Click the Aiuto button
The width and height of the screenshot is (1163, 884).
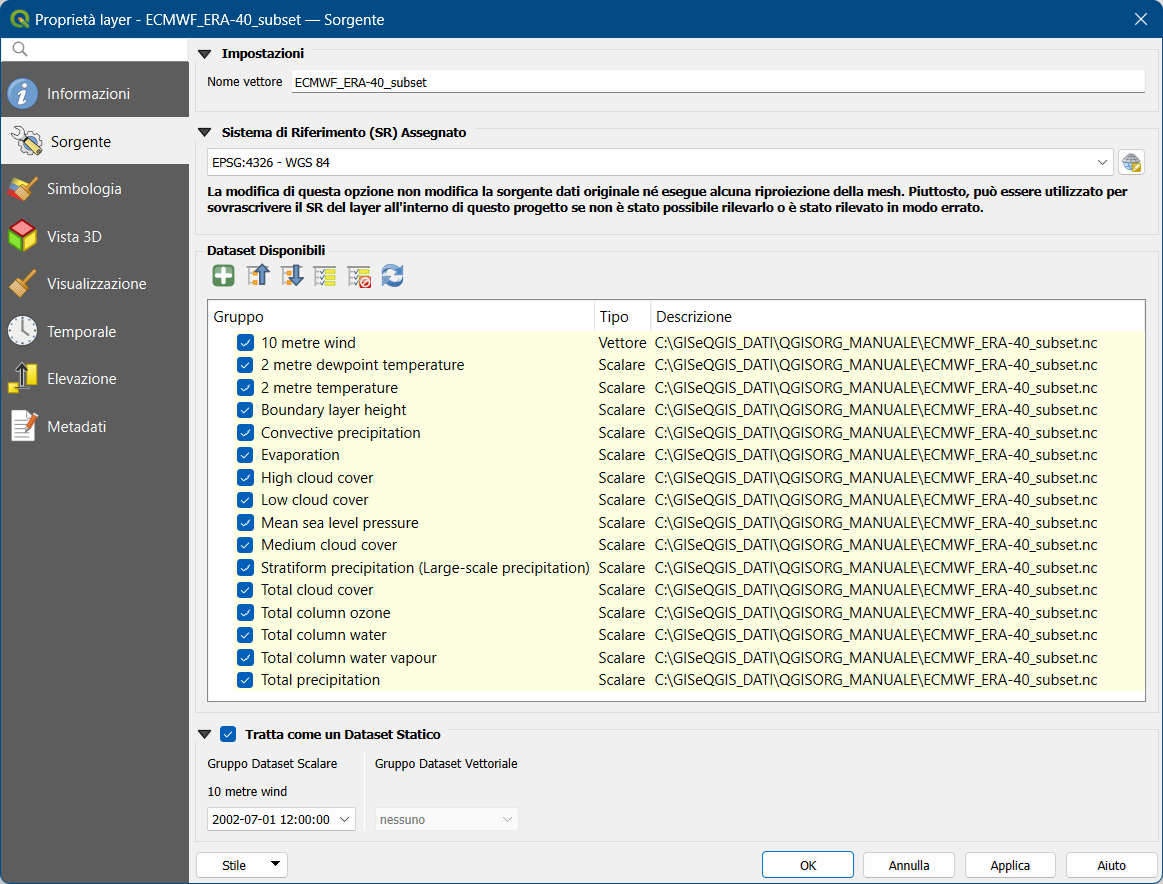tap(1111, 865)
